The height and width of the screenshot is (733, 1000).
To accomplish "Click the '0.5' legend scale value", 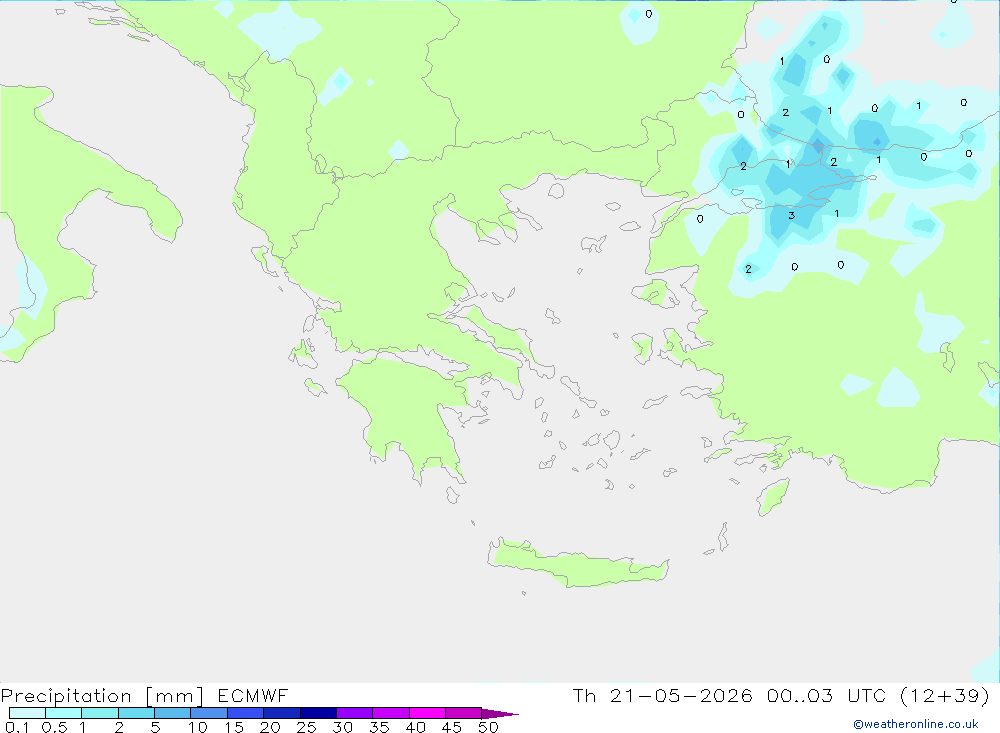I will coord(54,727).
